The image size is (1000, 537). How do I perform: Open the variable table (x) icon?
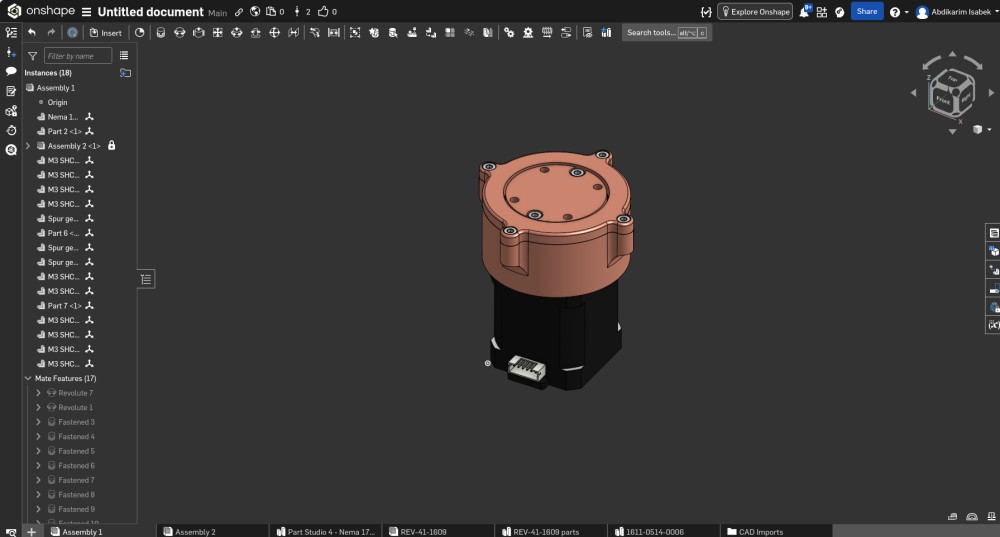[994, 325]
